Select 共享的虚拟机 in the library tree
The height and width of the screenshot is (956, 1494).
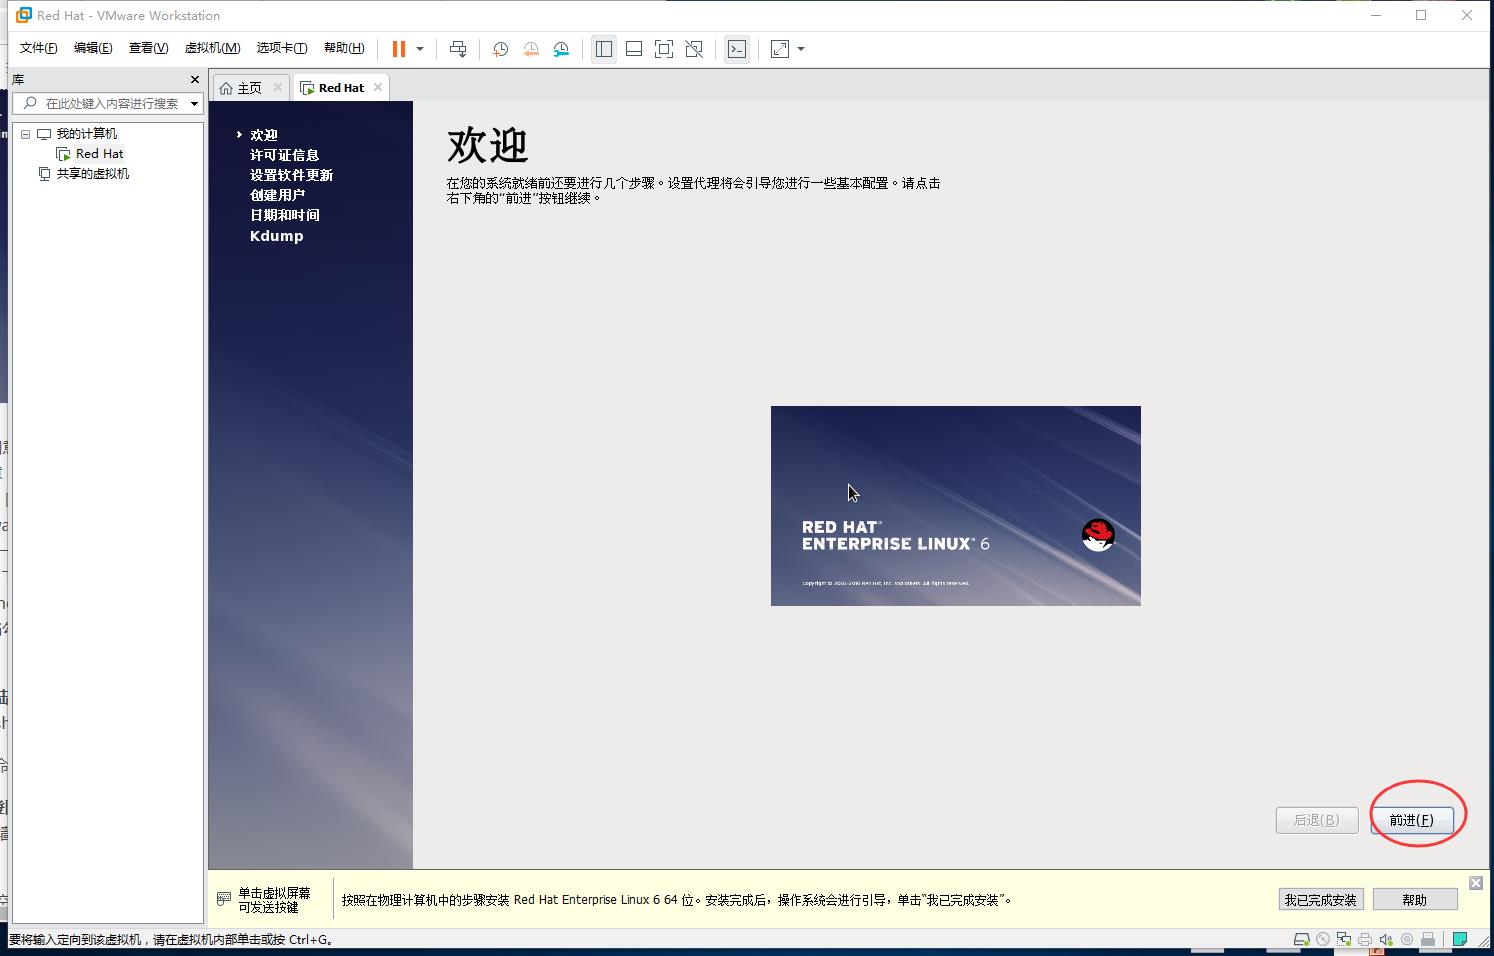92,174
